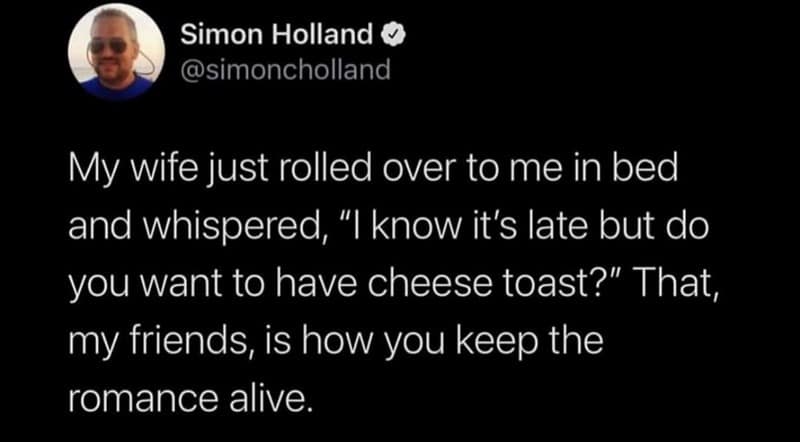
Task: Click the sunglasses on the profile photo
Action: [107, 45]
